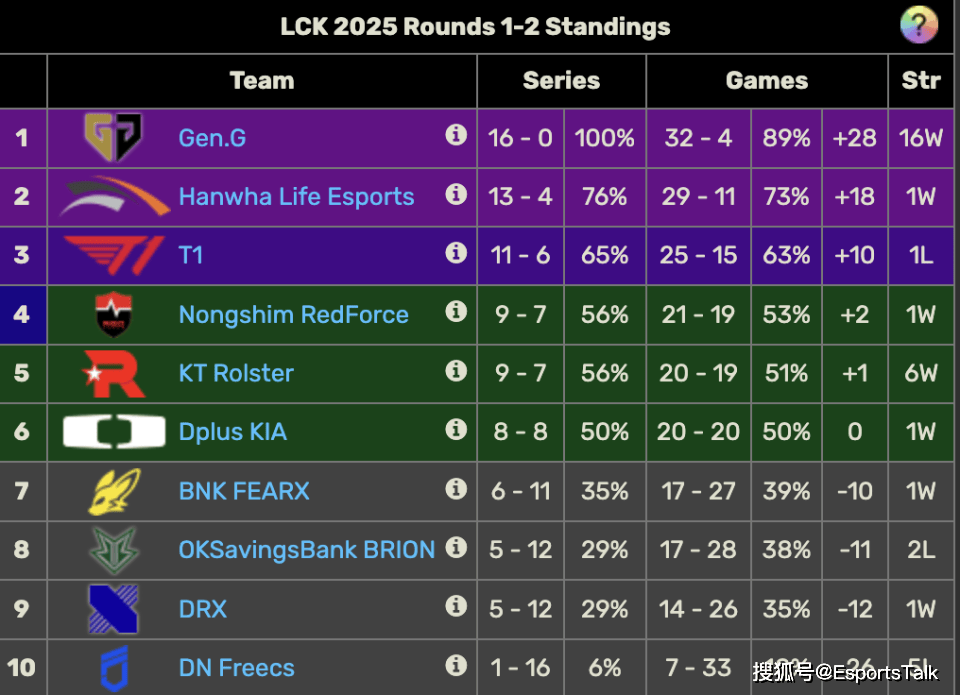Click KT Rolster info icon
This screenshot has width=960, height=695.
click(x=456, y=370)
